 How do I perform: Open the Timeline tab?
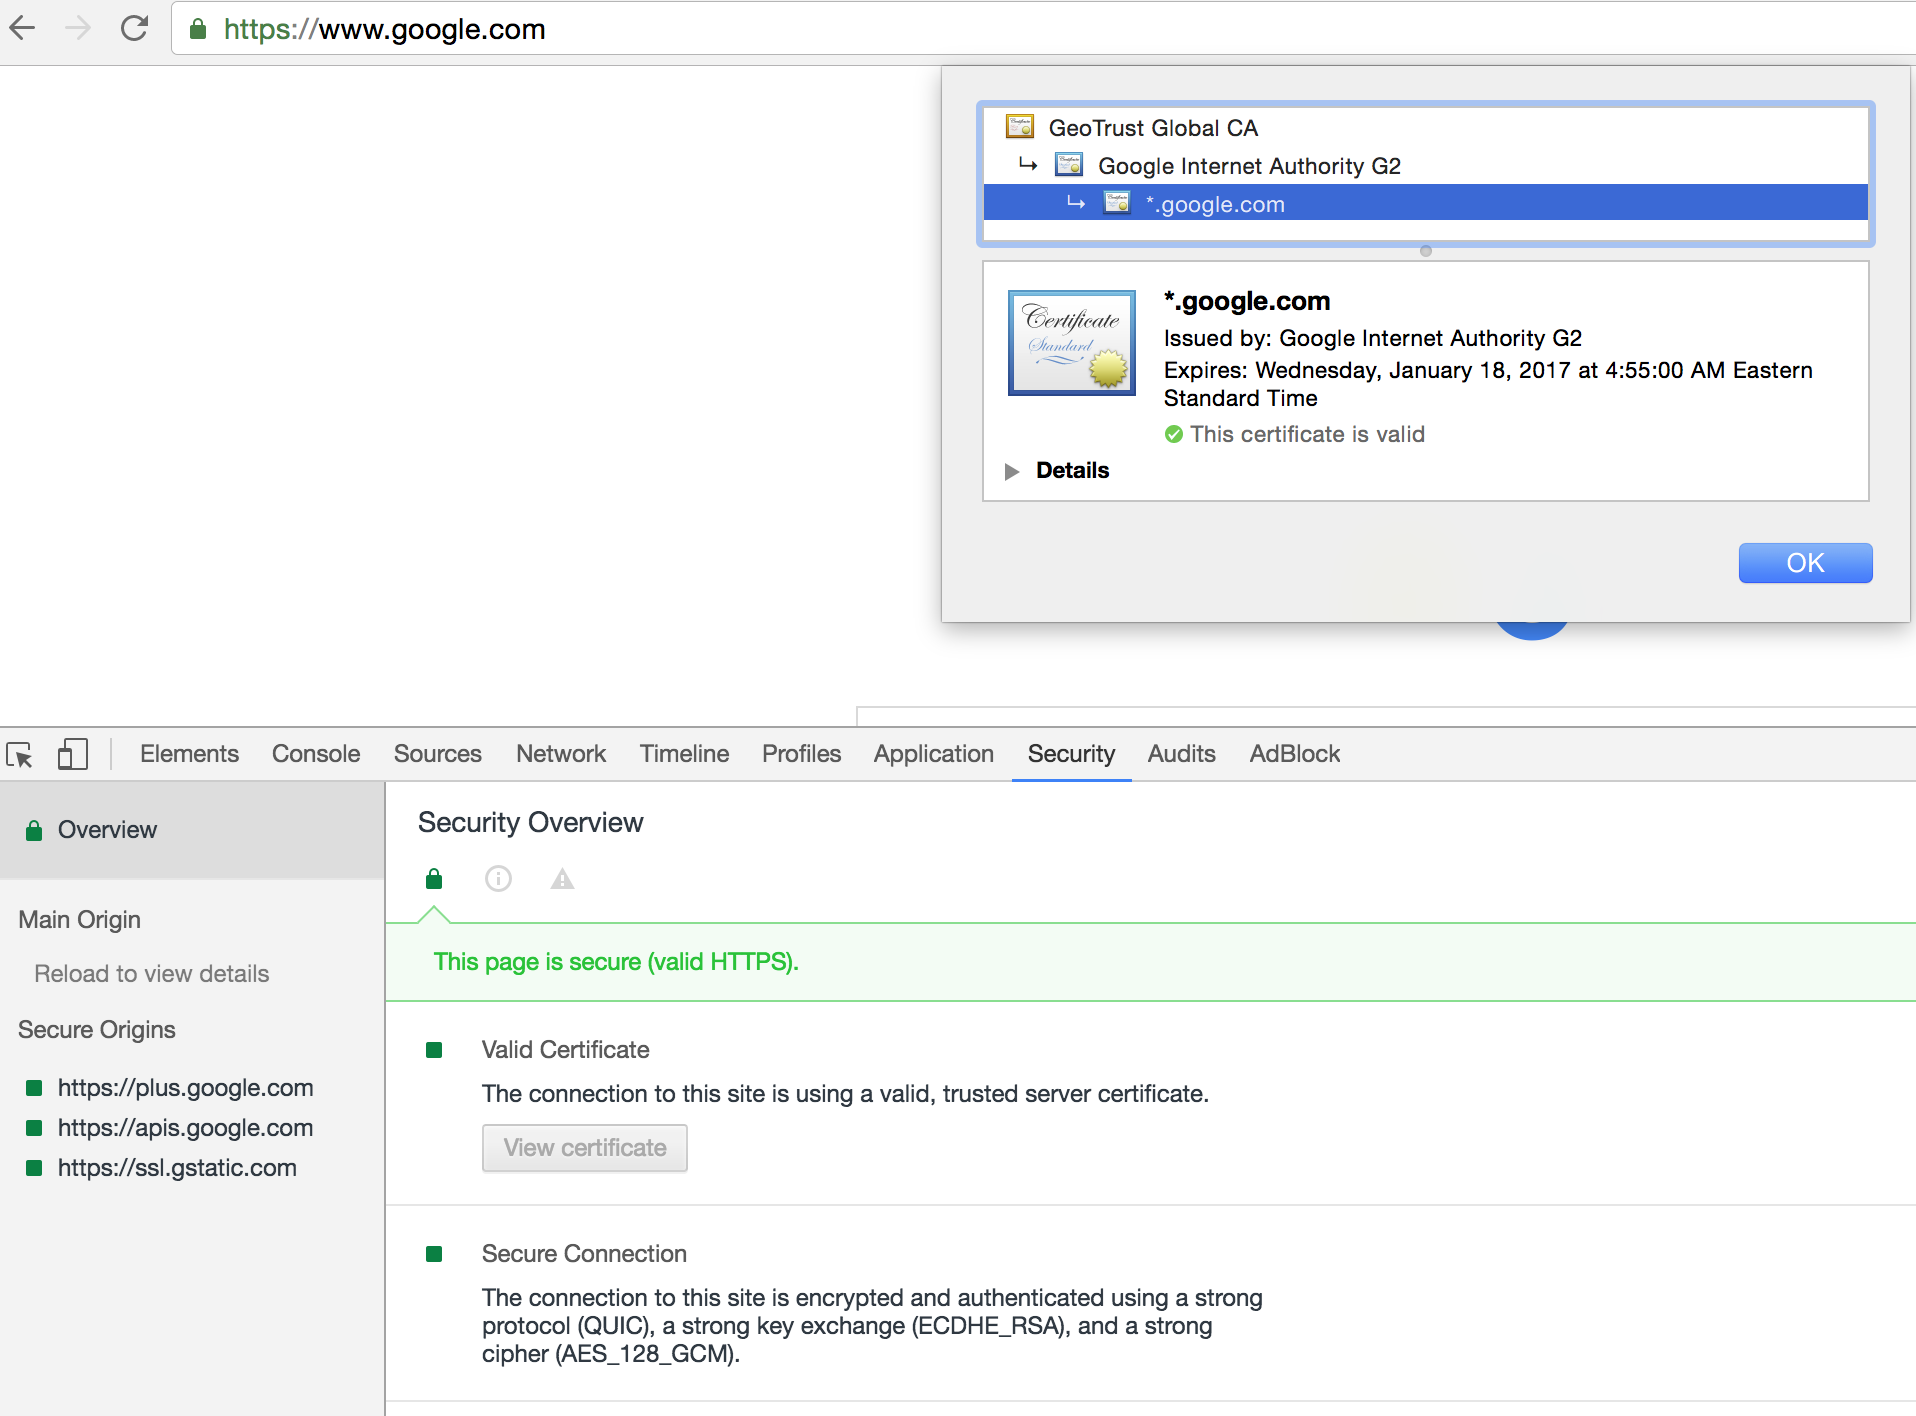684,754
